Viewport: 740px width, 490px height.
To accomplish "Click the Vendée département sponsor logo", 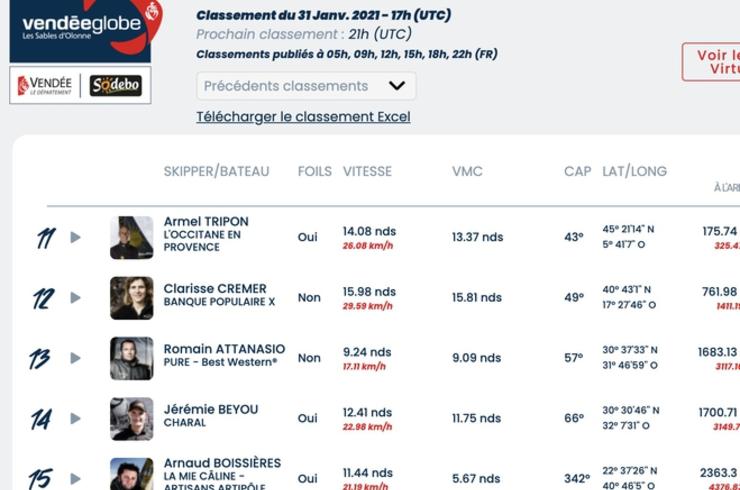I will [x=44, y=85].
